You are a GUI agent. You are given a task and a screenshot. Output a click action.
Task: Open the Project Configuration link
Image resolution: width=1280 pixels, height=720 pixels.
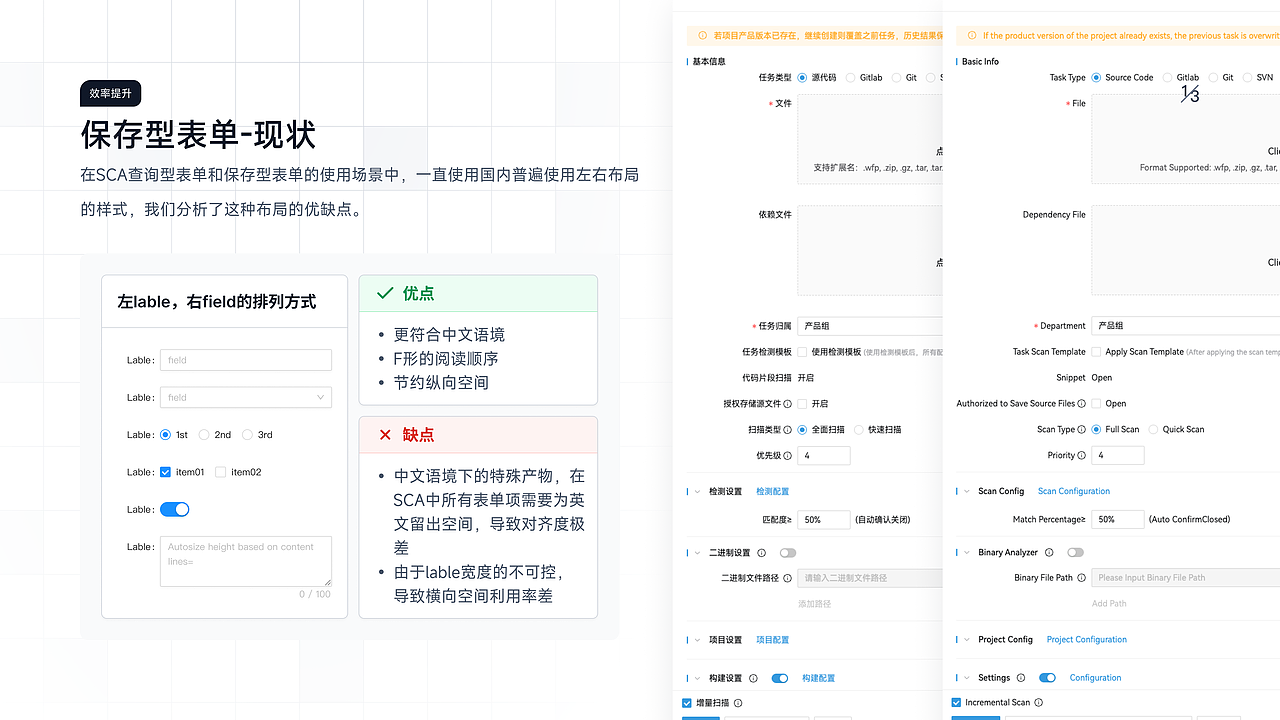pyautogui.click(x=1087, y=640)
